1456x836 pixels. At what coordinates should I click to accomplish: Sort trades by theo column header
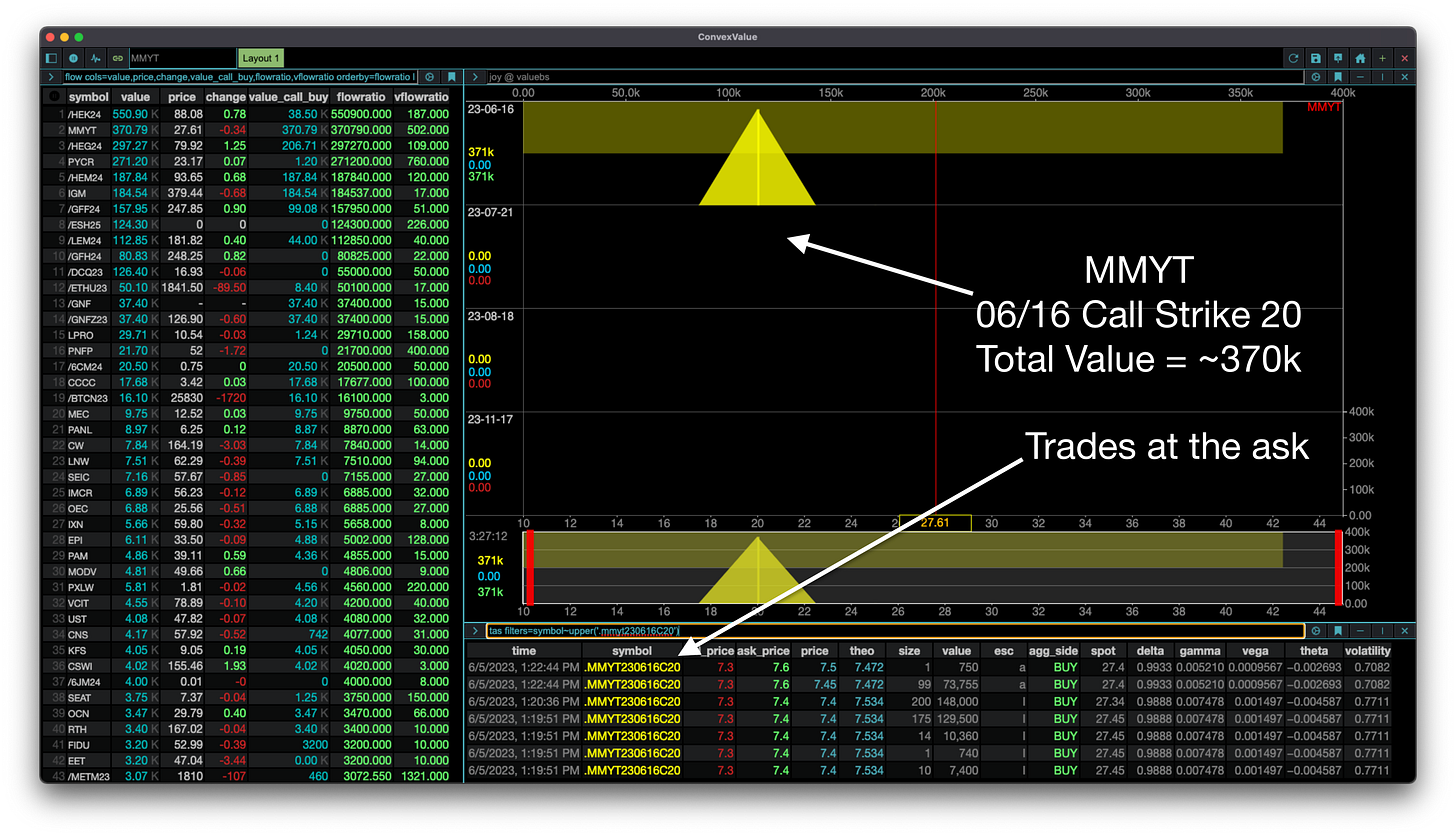861,651
